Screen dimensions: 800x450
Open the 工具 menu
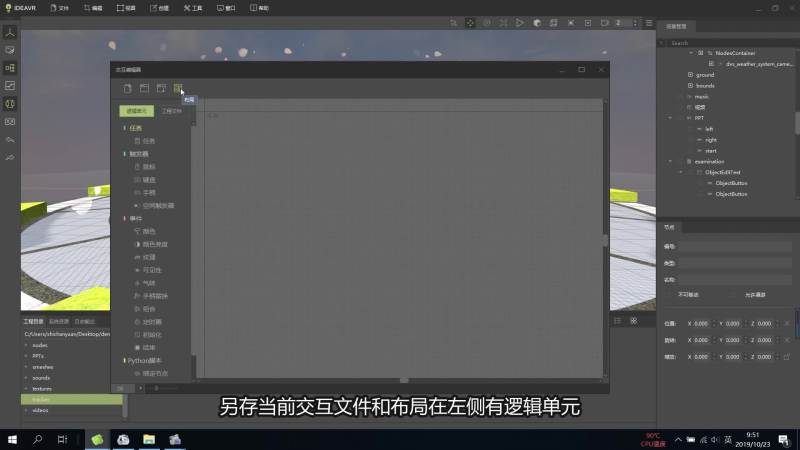click(193, 8)
